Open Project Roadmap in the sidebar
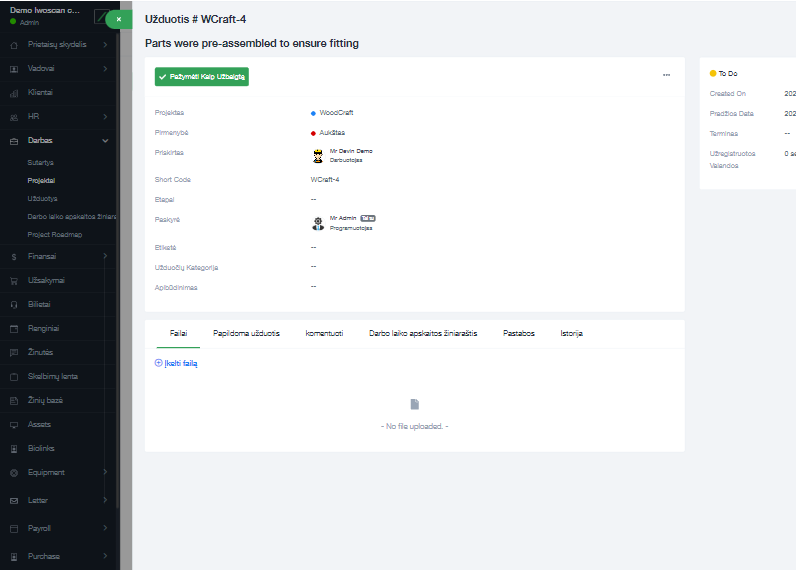796x570 pixels. pyautogui.click(x=55, y=234)
